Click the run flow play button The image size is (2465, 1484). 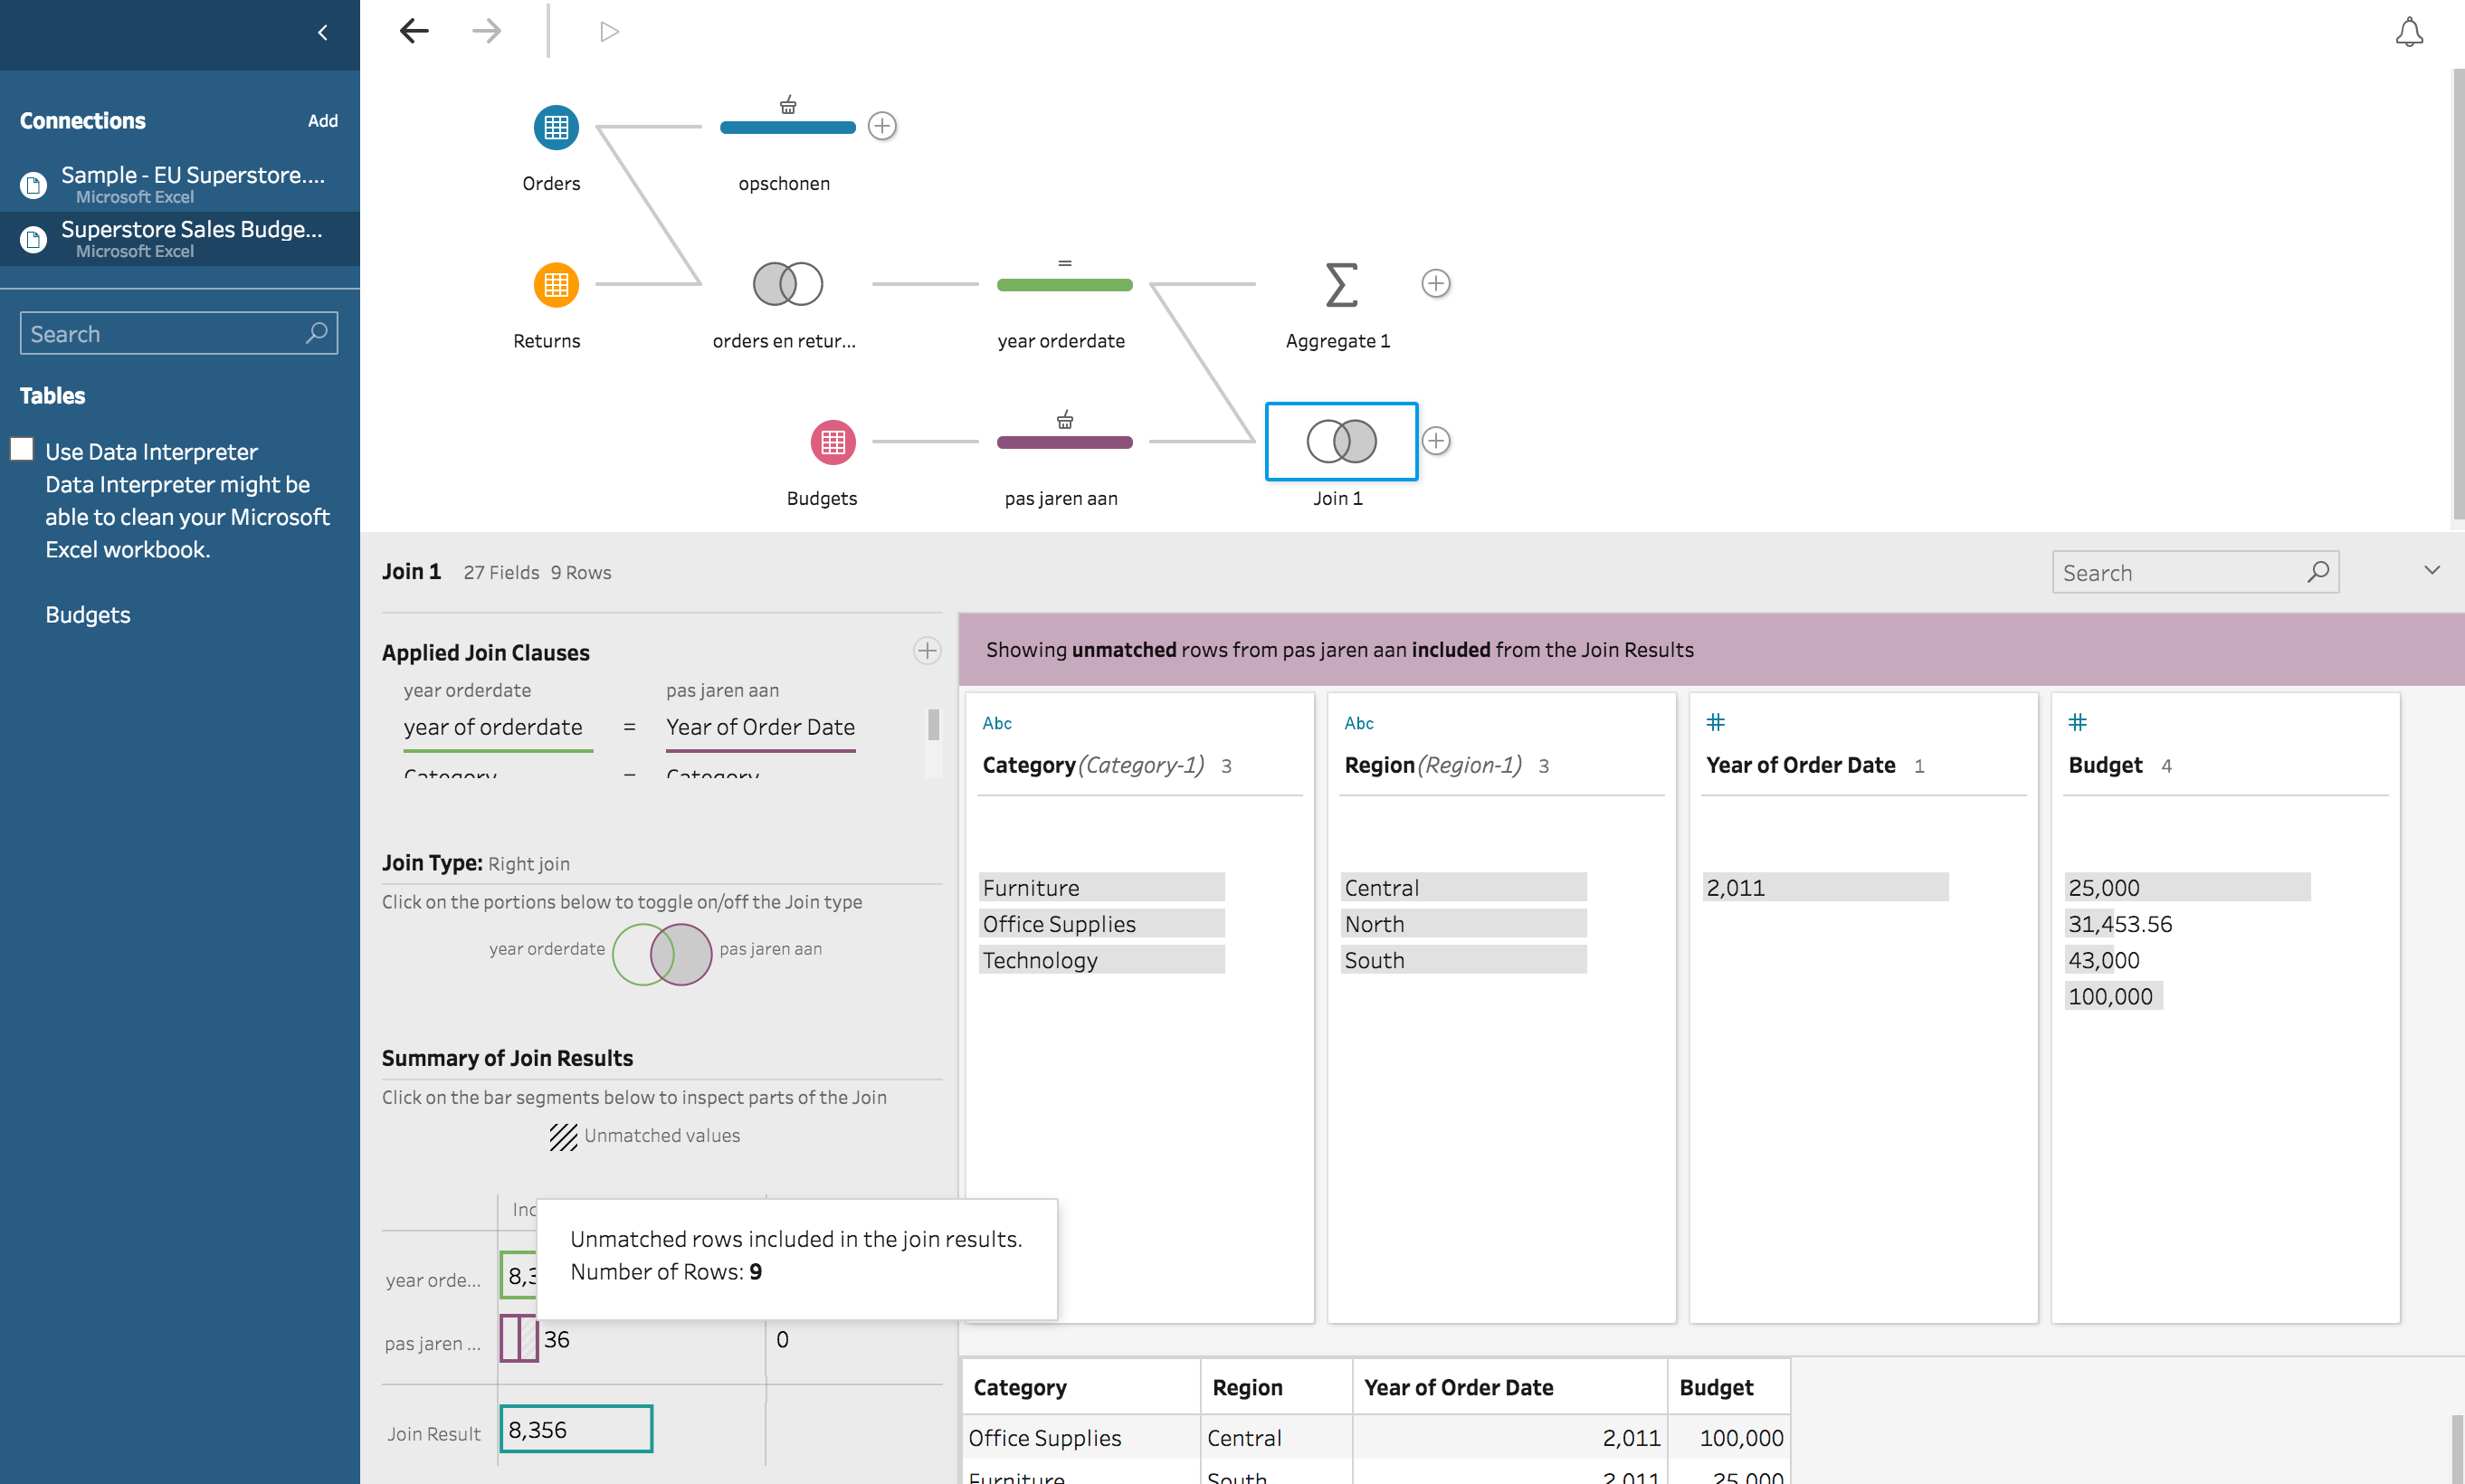[609, 32]
